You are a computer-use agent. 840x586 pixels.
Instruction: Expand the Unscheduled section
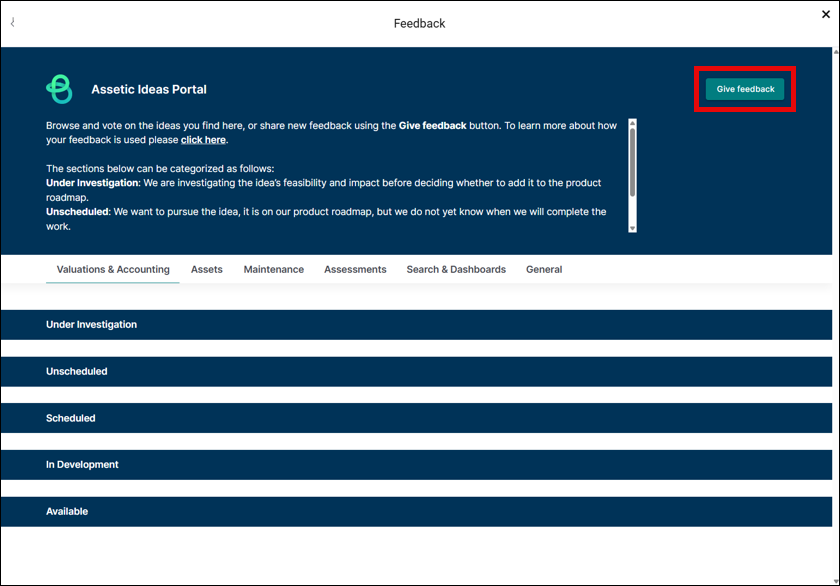point(416,372)
